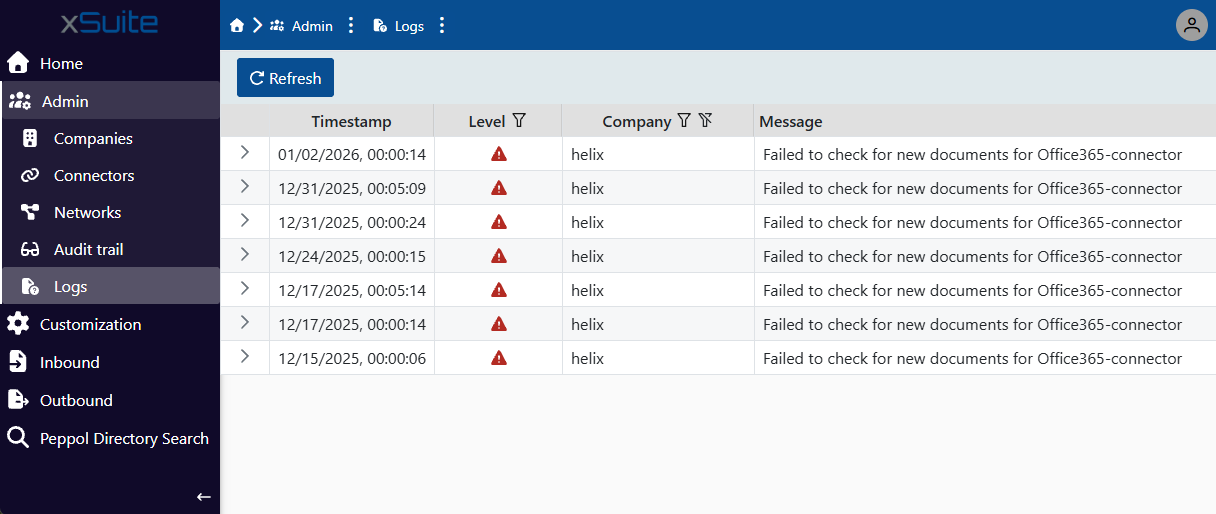
Task: Select Peppol Directory Search in the sidebar
Action: pos(124,438)
